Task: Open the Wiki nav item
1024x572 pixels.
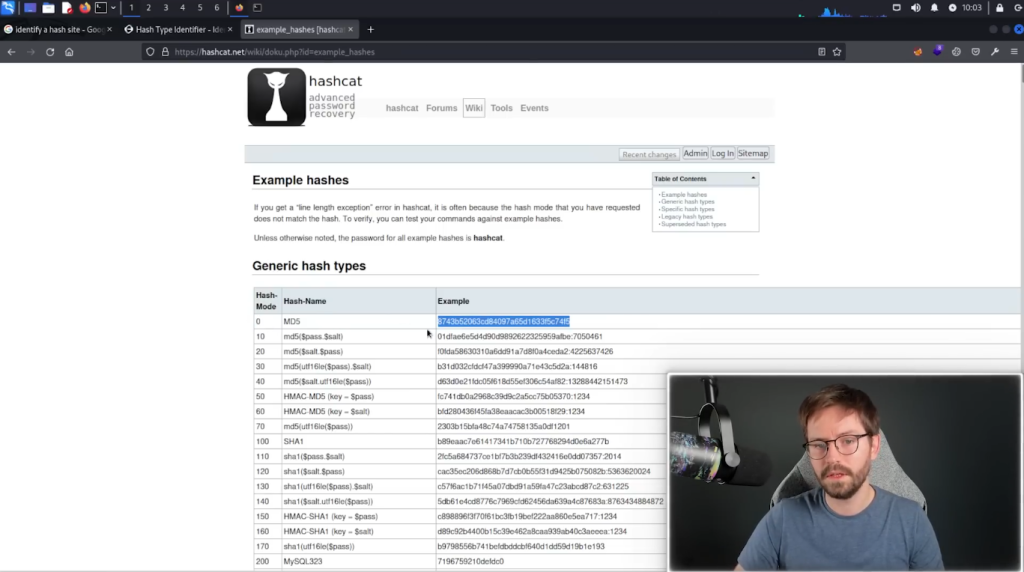Action: click(x=474, y=108)
